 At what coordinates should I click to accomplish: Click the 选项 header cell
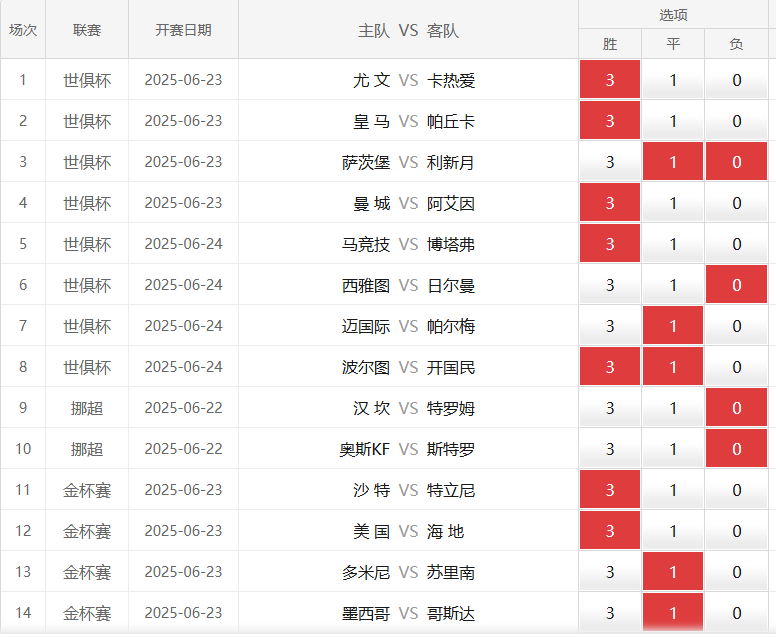(673, 15)
